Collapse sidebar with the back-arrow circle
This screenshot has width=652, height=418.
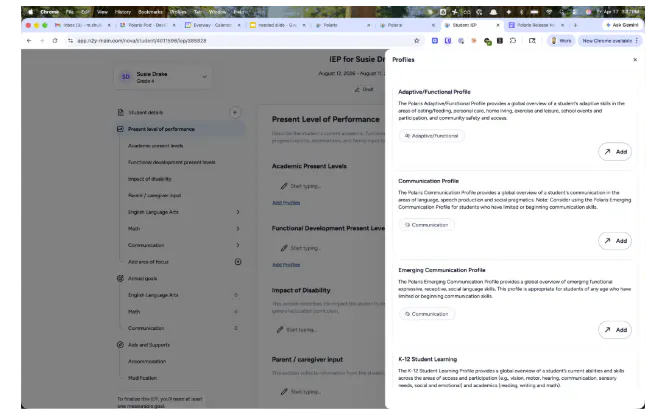[x=237, y=113]
